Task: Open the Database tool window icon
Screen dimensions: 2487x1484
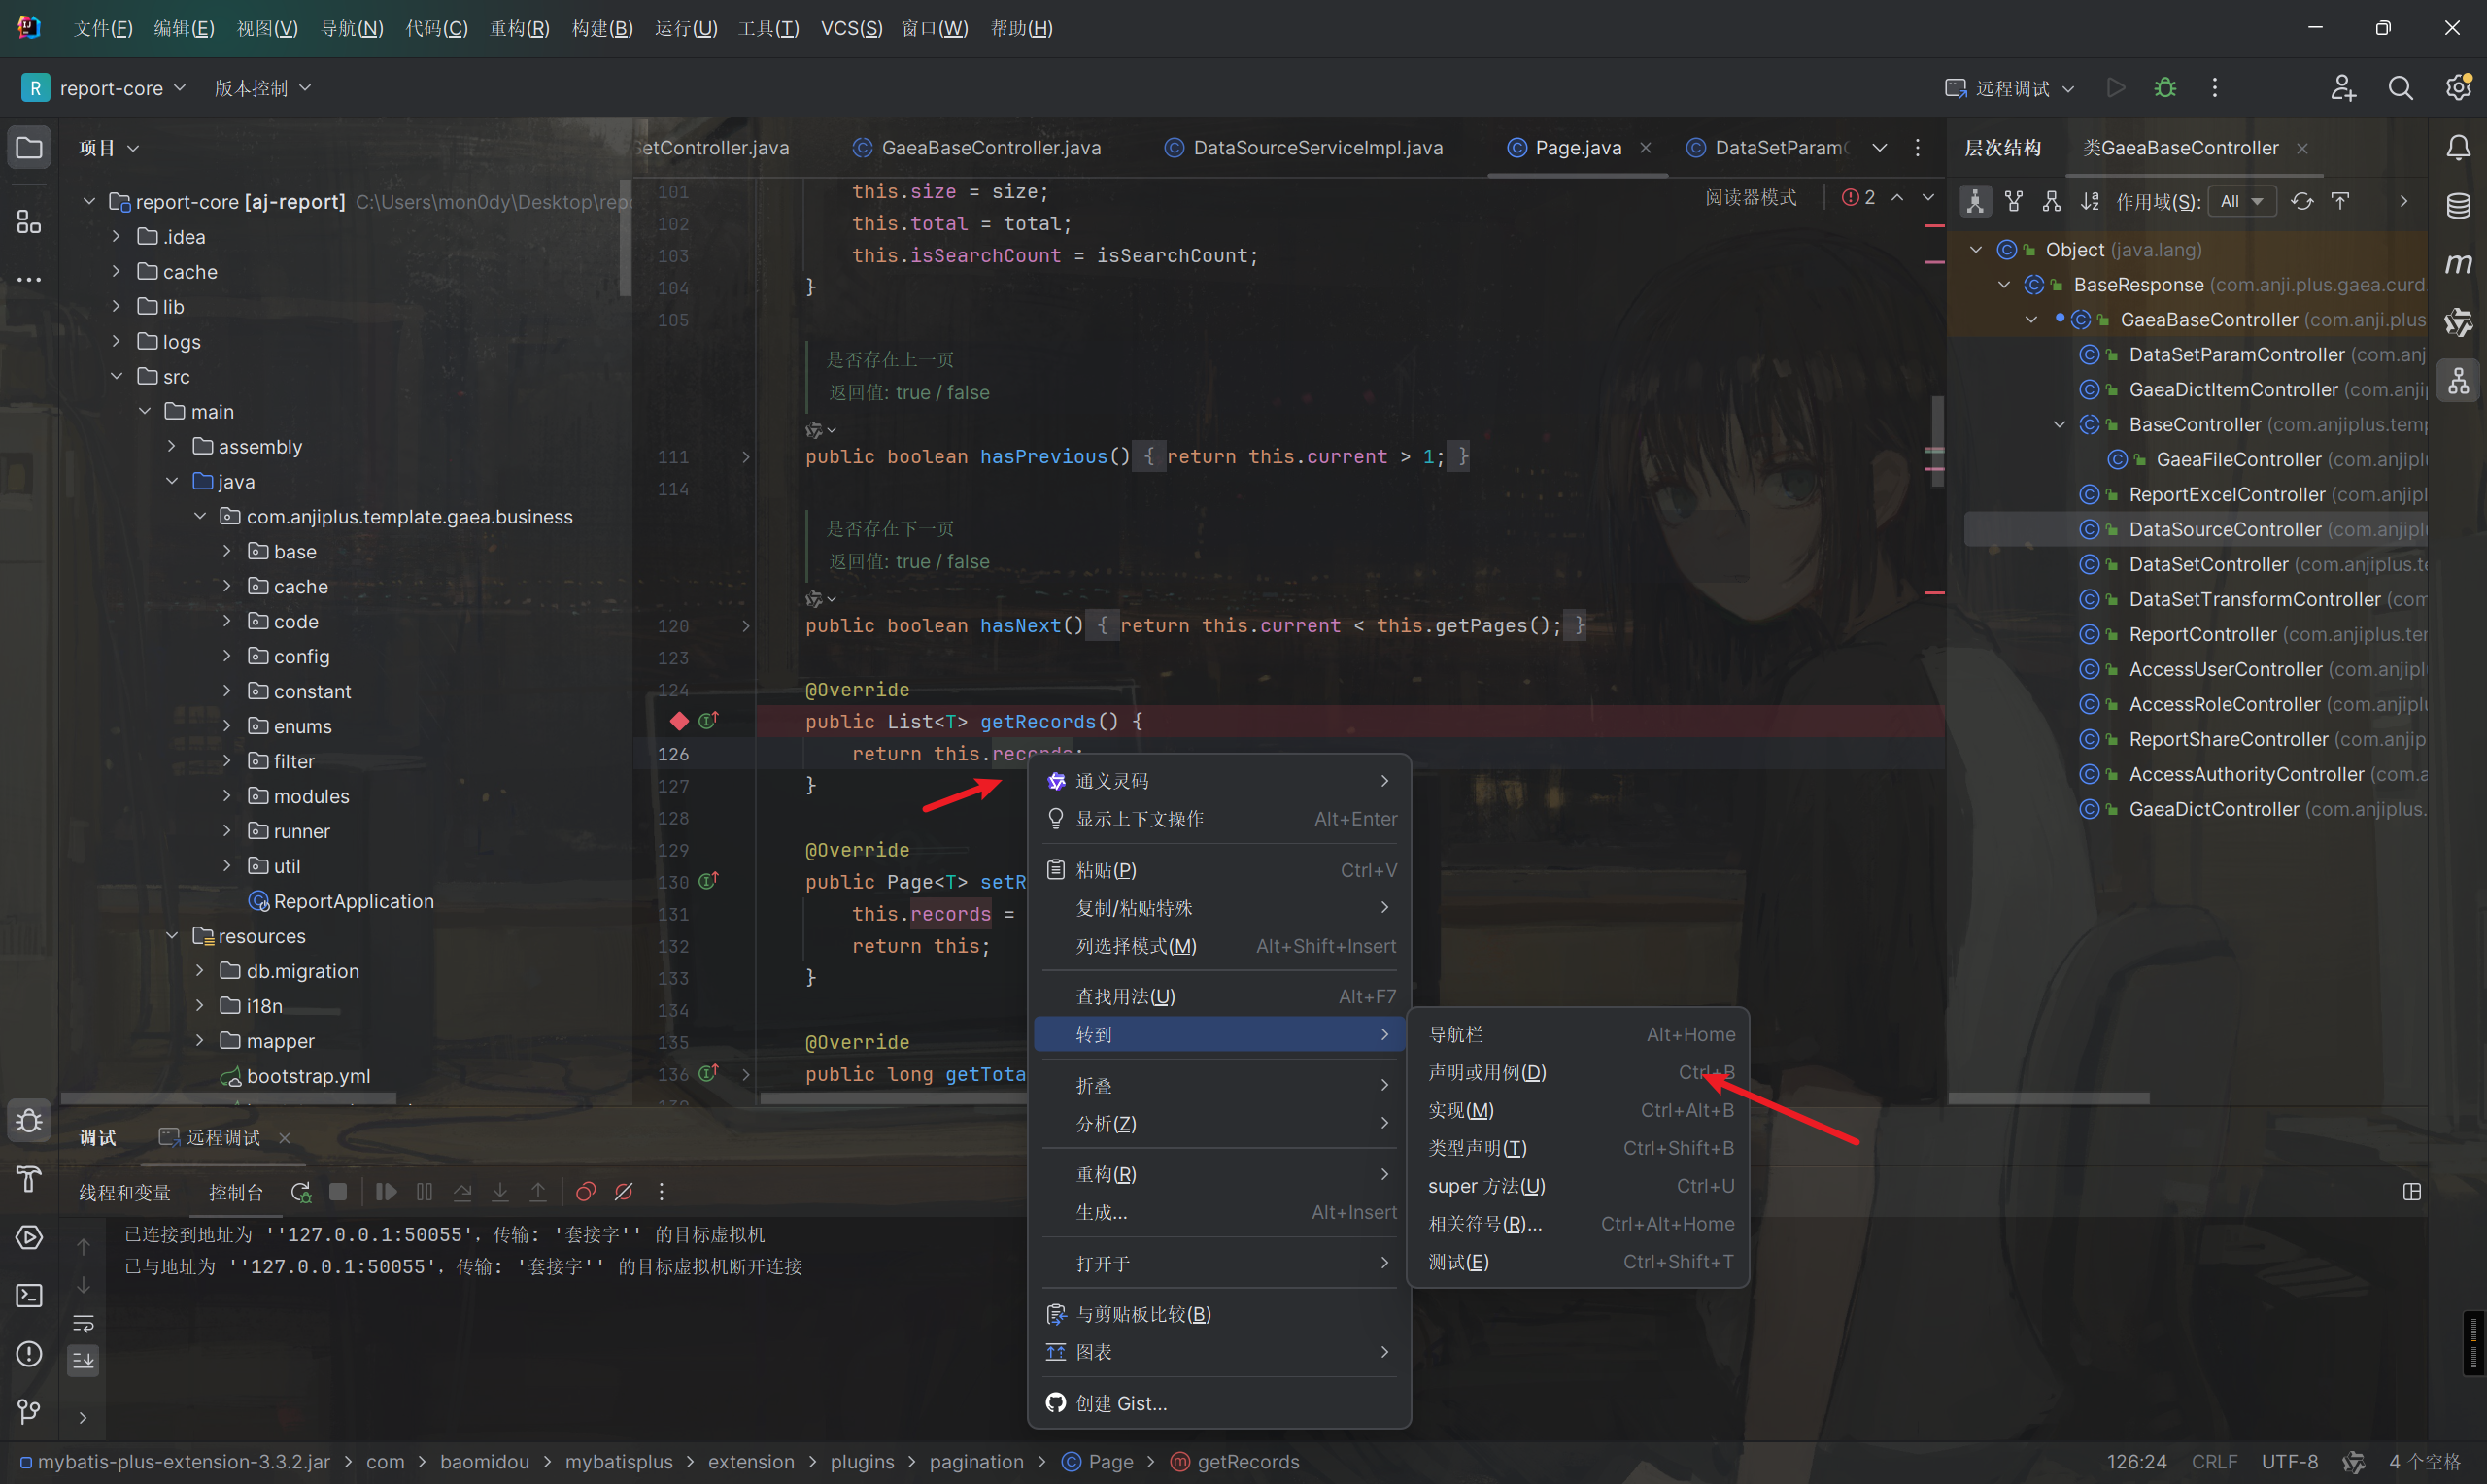Action: (2458, 206)
